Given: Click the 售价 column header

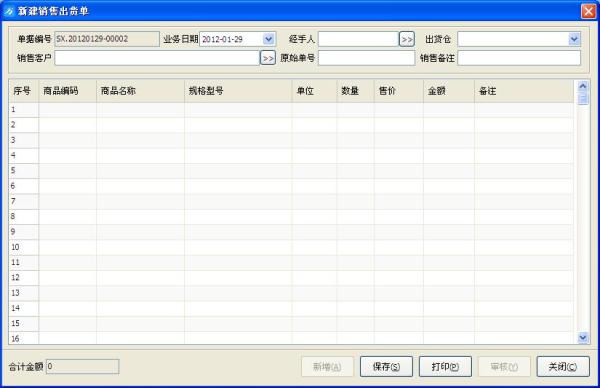Looking at the screenshot, I should (399, 91).
